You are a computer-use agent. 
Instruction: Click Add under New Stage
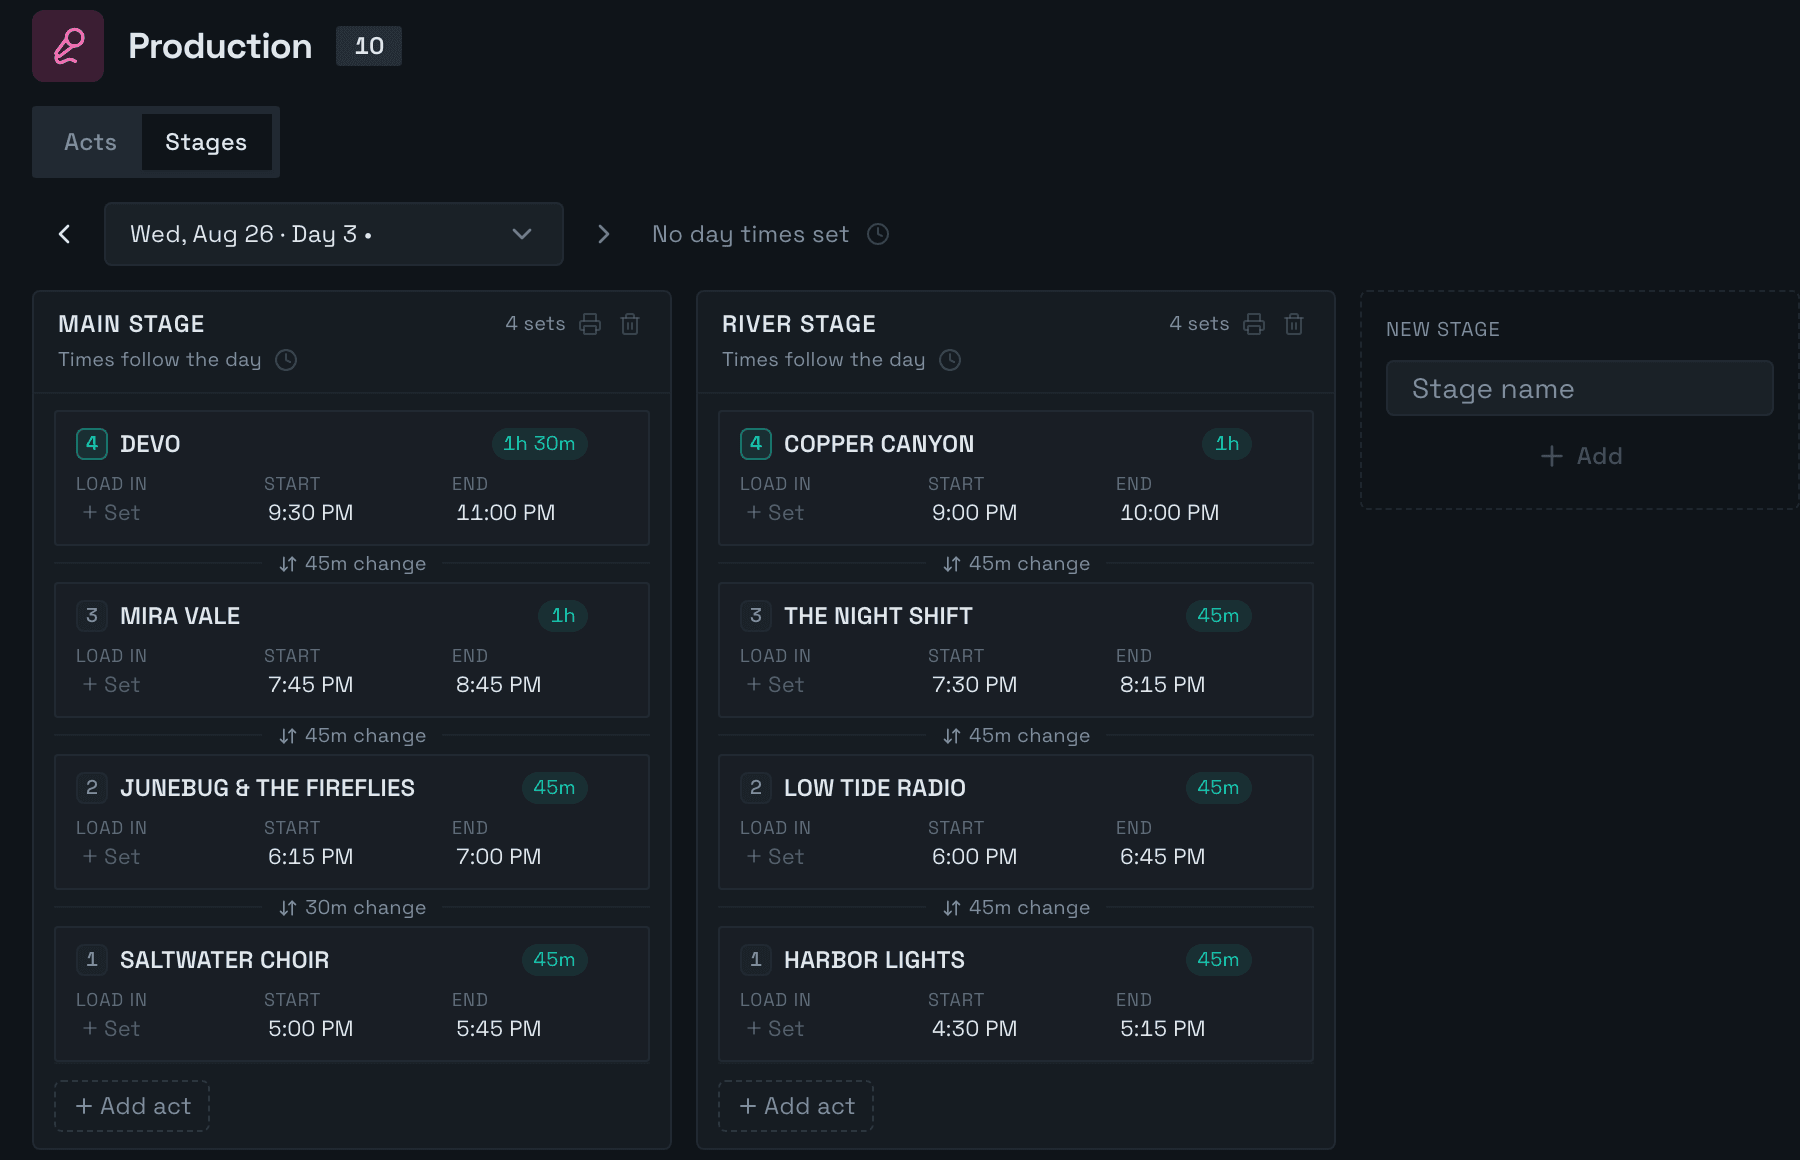point(1580,456)
